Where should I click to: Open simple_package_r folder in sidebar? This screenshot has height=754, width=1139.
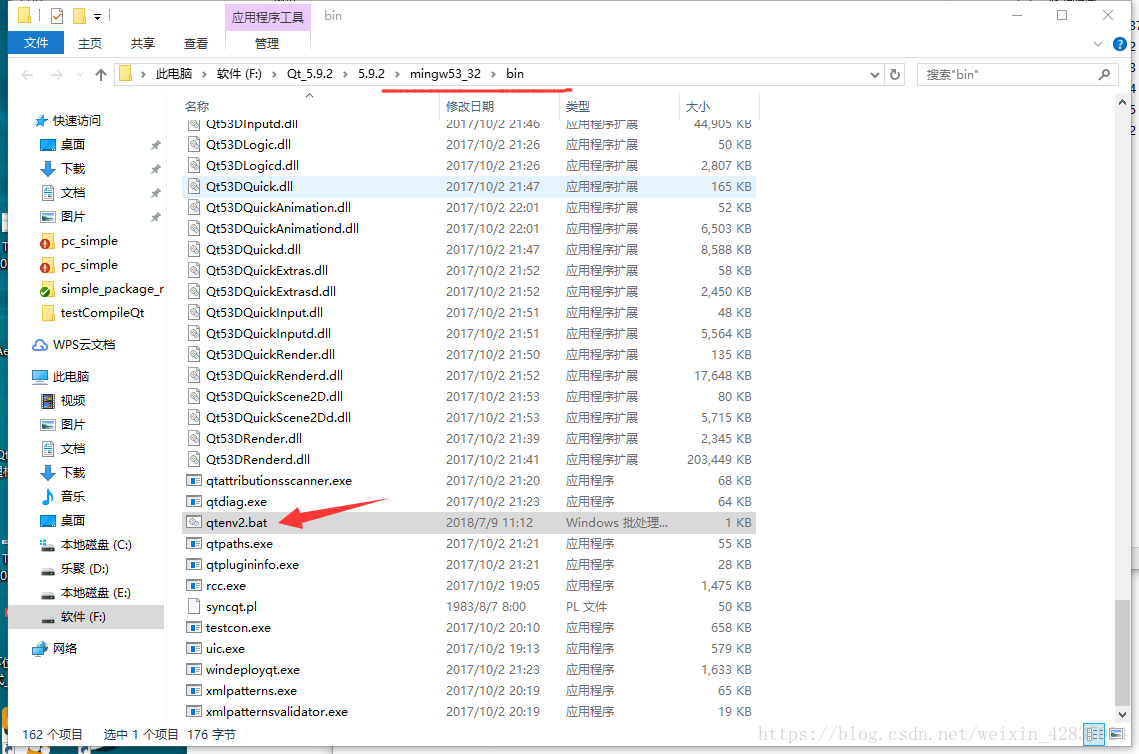[x=112, y=289]
